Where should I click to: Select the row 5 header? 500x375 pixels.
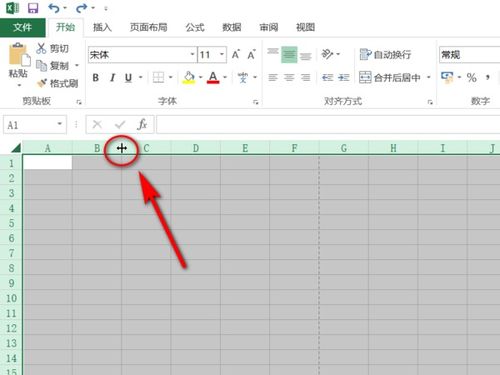pos(11,223)
